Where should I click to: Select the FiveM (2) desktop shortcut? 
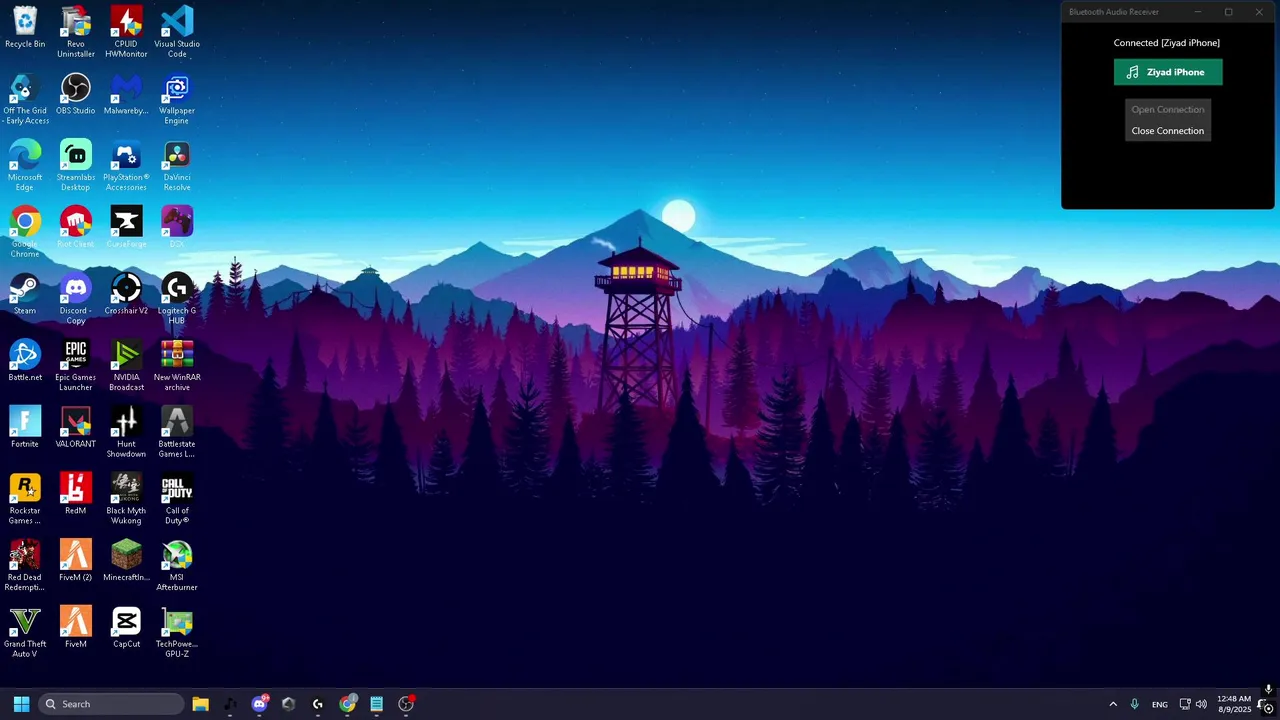pos(76,561)
